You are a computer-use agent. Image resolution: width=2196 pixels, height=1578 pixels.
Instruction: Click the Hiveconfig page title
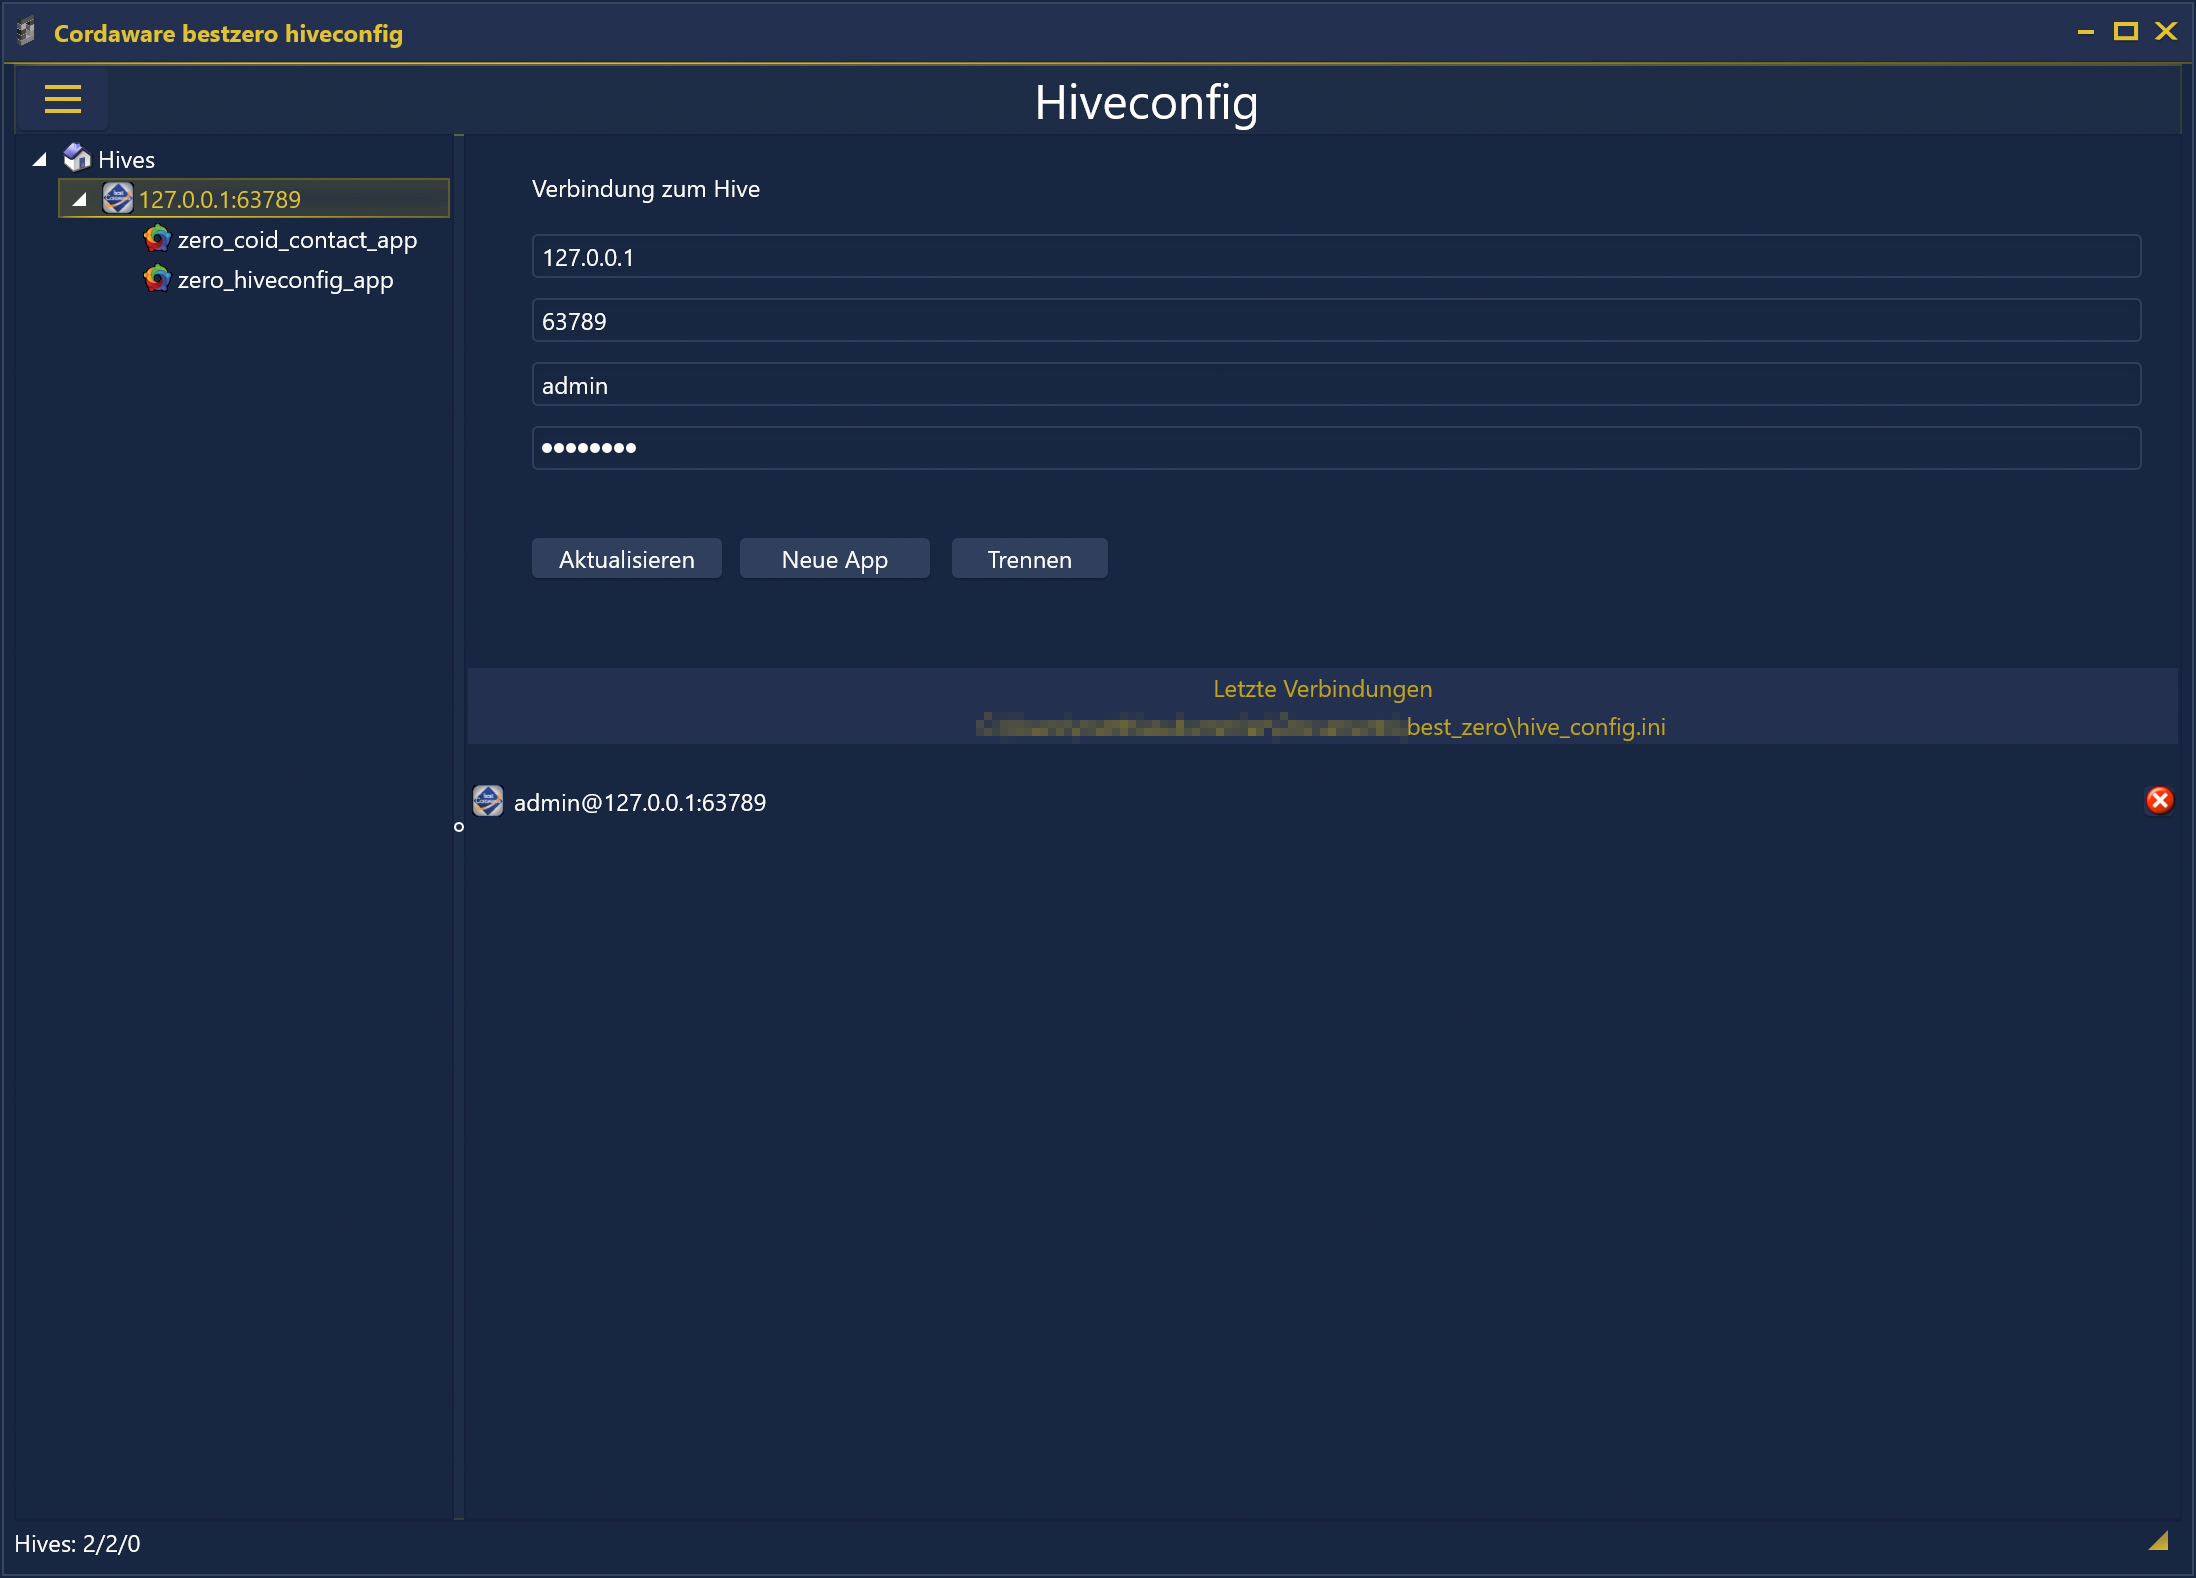click(1146, 102)
